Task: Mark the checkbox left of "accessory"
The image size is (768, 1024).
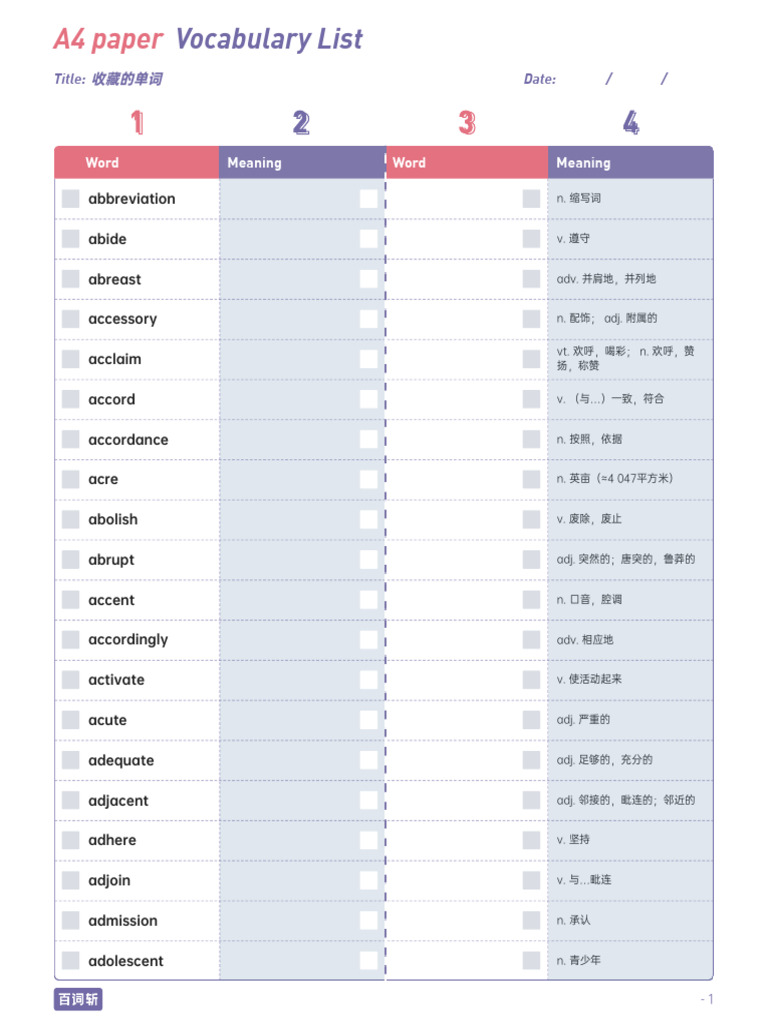Action: point(70,319)
